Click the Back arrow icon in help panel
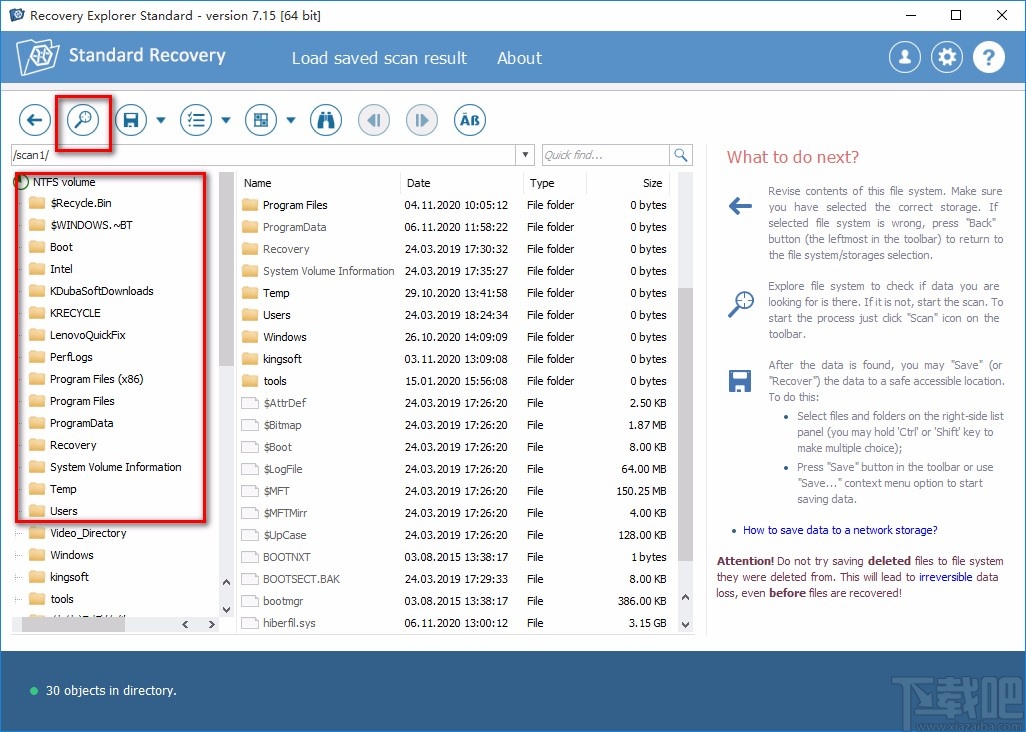 (x=740, y=206)
